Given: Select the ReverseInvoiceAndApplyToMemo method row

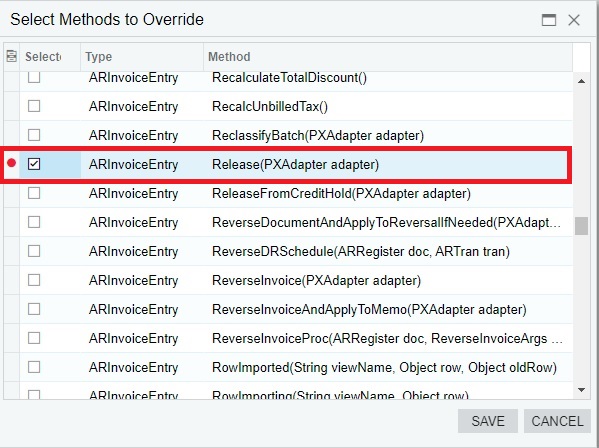Looking at the screenshot, I should tap(288, 309).
